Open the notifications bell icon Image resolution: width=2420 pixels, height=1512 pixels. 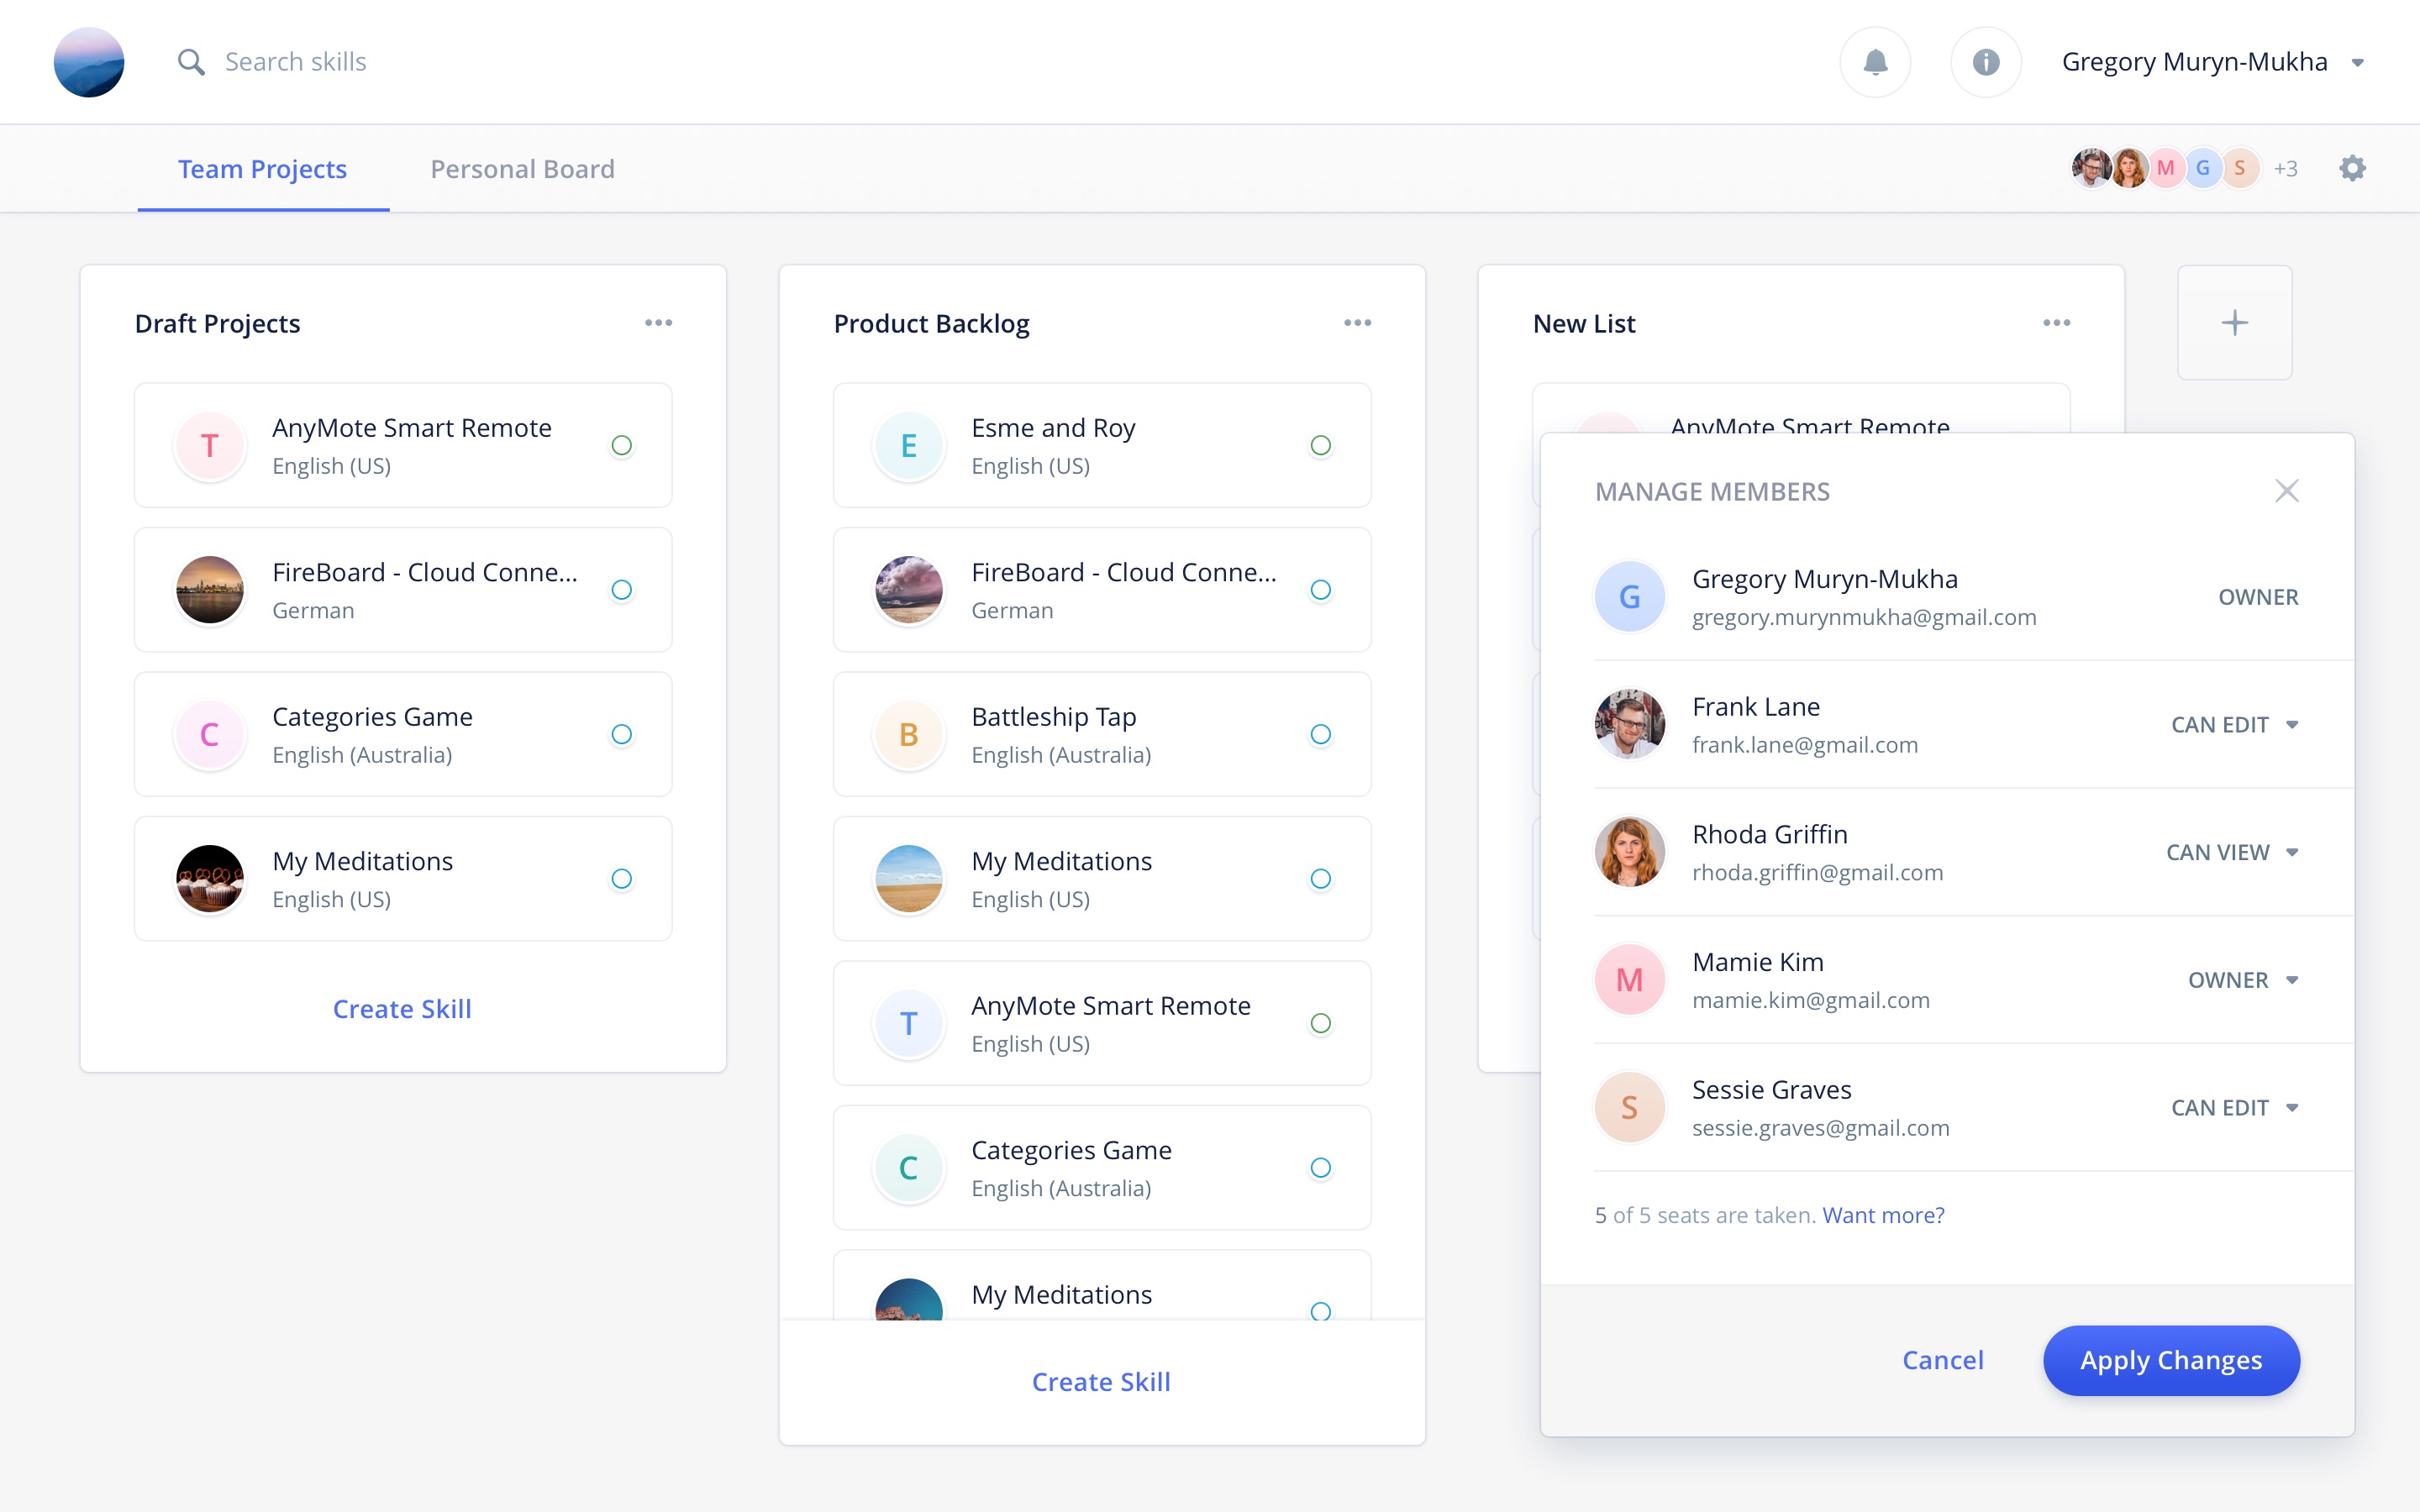1875,62
